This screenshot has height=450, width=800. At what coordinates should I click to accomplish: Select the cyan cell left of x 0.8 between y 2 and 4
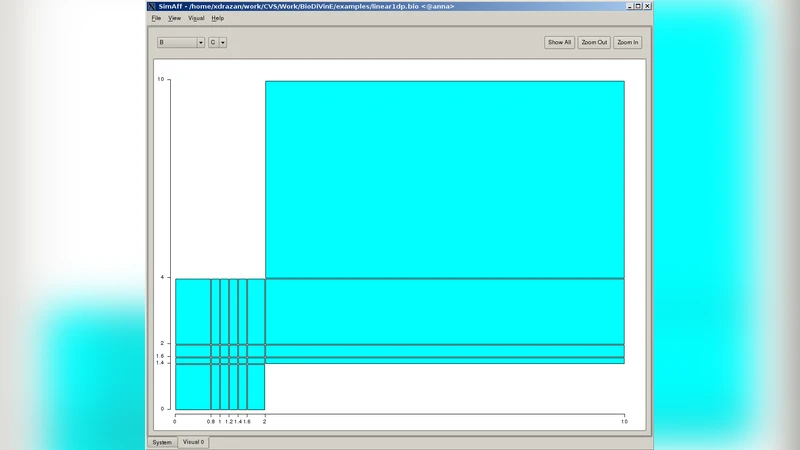(192, 311)
